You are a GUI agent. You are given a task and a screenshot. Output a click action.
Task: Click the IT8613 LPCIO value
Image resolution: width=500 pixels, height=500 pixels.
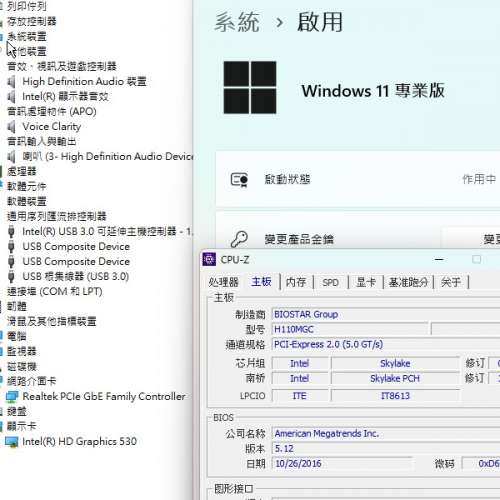pyautogui.click(x=395, y=396)
